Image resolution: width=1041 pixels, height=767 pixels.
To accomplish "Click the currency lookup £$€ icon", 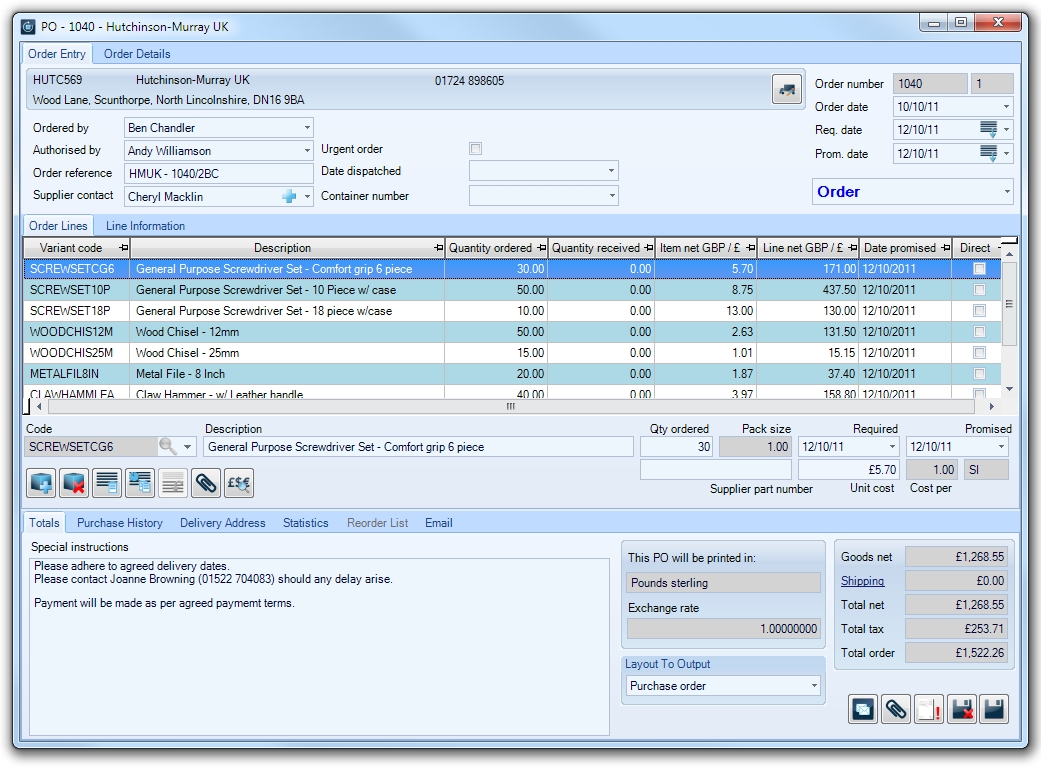I will [x=239, y=484].
